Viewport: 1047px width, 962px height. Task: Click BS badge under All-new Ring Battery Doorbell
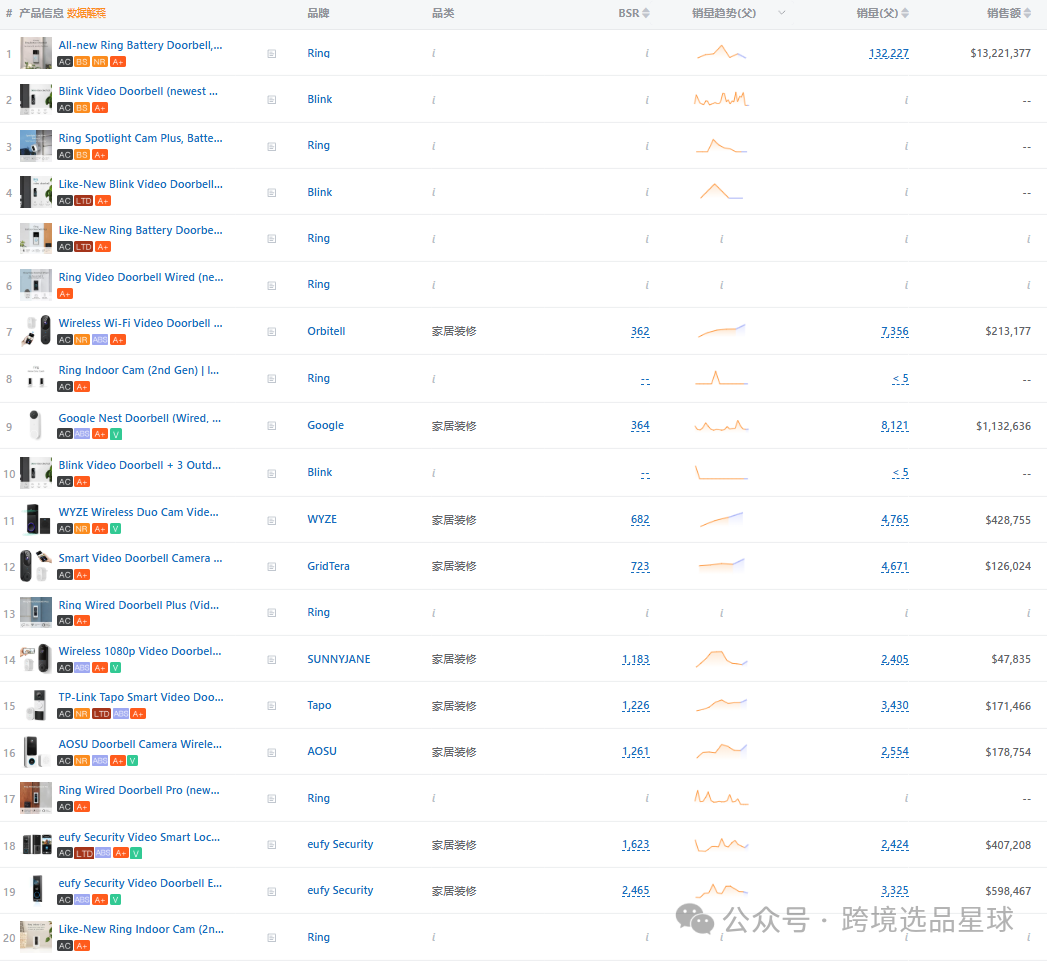(x=82, y=62)
